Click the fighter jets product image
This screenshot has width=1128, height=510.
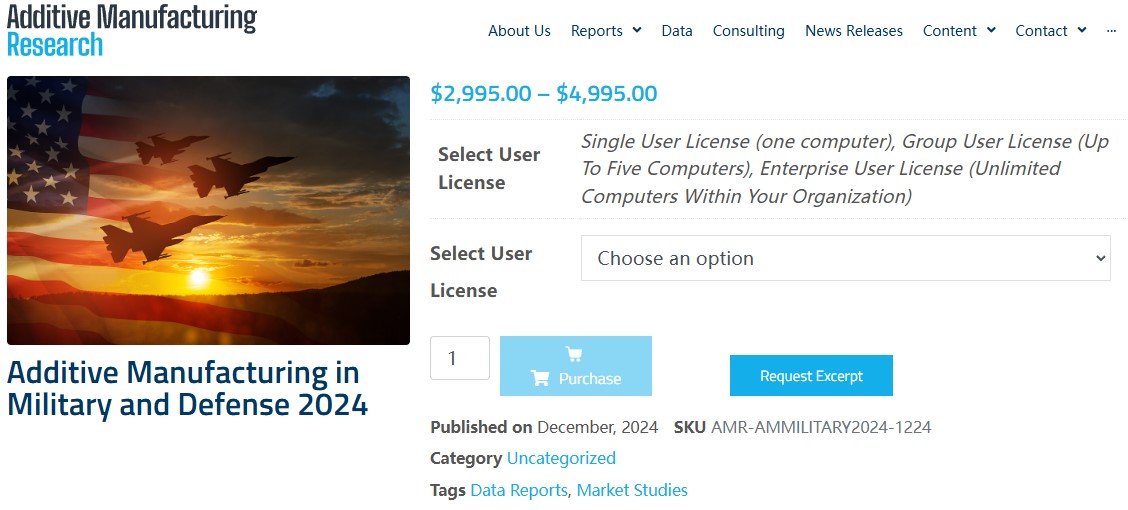click(x=208, y=210)
